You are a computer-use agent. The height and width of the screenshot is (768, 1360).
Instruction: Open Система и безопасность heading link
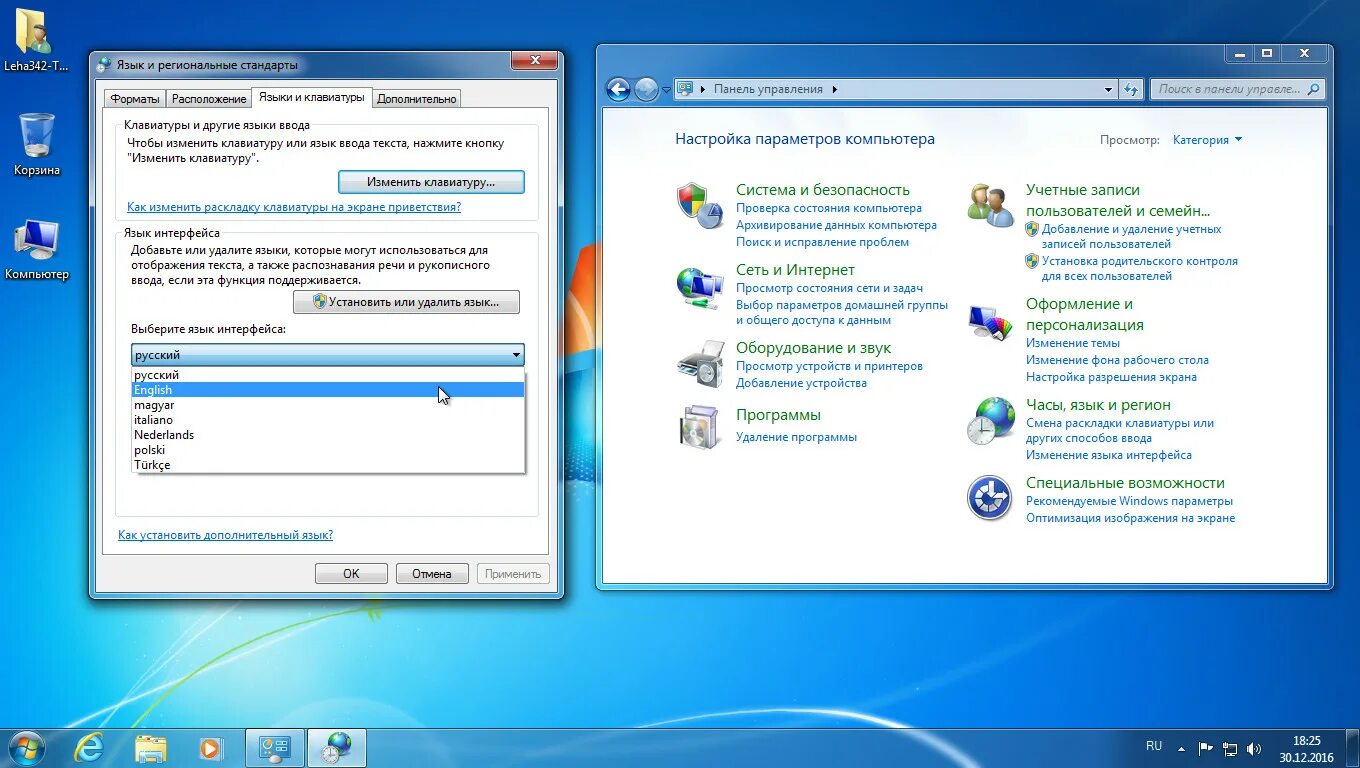point(823,190)
